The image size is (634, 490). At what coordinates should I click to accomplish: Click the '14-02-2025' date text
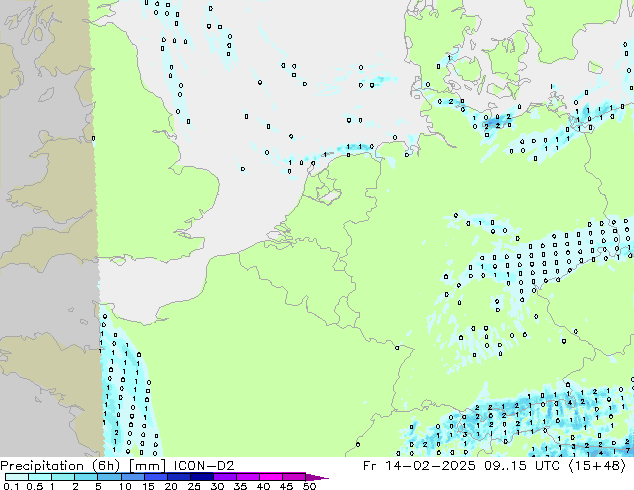(430, 466)
